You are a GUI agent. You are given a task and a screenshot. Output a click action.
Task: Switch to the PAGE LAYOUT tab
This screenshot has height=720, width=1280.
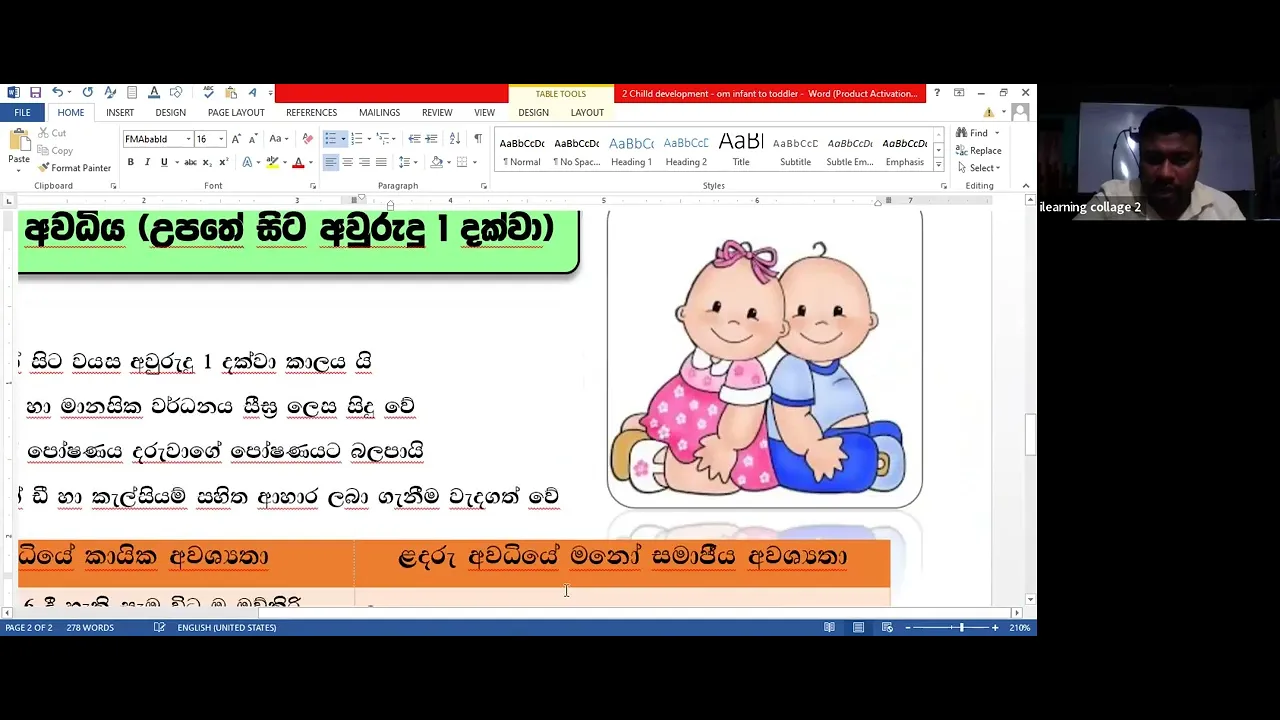tap(236, 113)
